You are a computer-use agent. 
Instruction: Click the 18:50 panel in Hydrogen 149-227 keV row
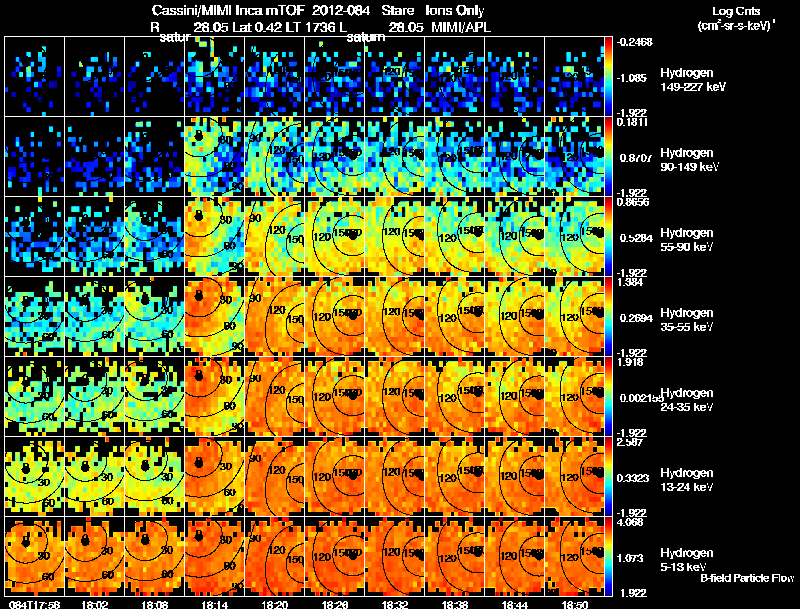point(574,76)
